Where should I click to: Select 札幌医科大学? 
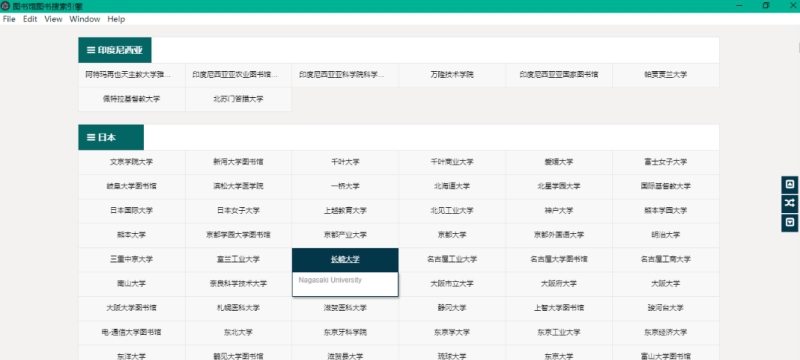point(238,308)
